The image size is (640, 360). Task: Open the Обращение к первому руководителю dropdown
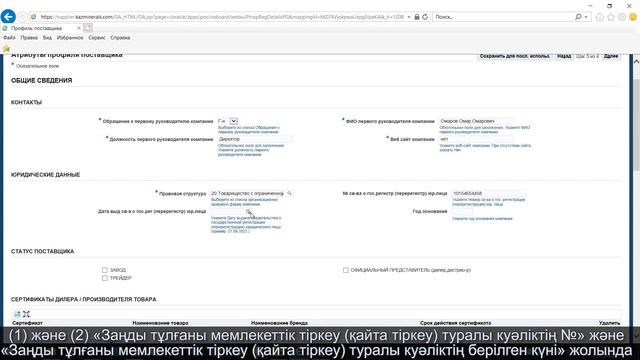click(x=227, y=121)
